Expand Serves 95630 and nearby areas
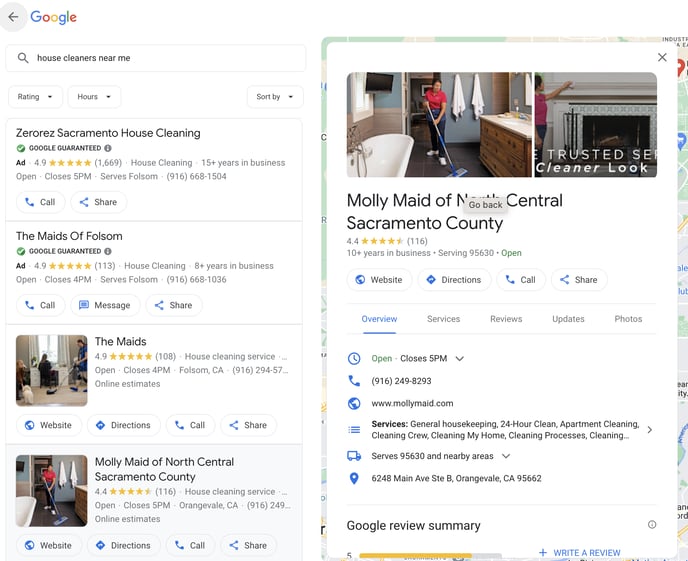 point(506,456)
